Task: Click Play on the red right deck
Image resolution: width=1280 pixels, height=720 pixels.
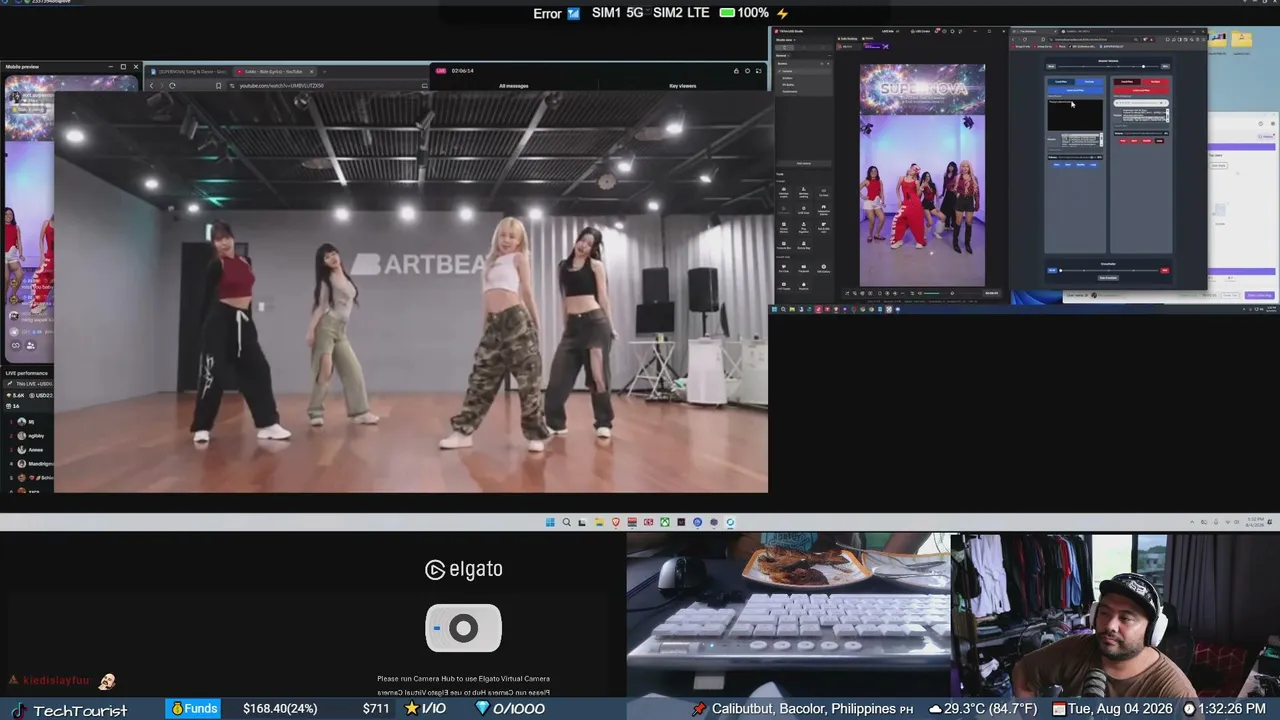Action: (1123, 140)
